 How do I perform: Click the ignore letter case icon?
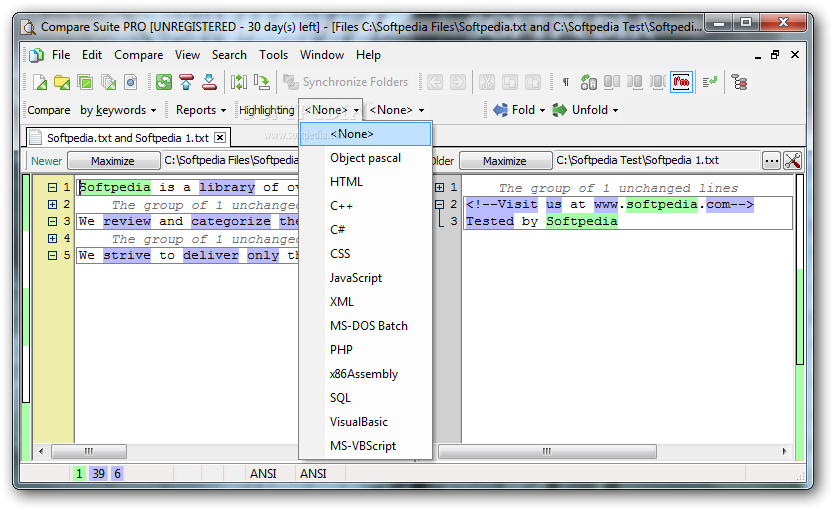588,82
